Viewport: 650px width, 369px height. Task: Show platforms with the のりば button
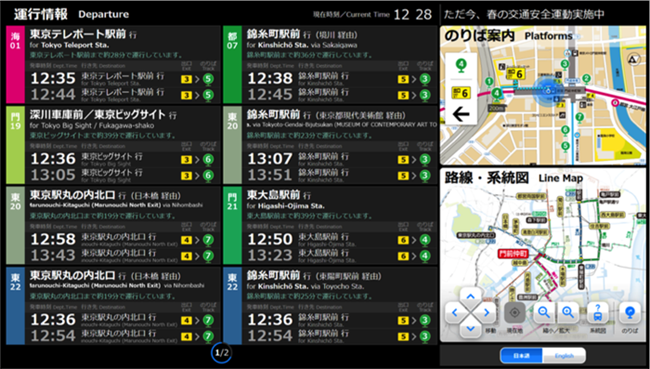coord(629,313)
